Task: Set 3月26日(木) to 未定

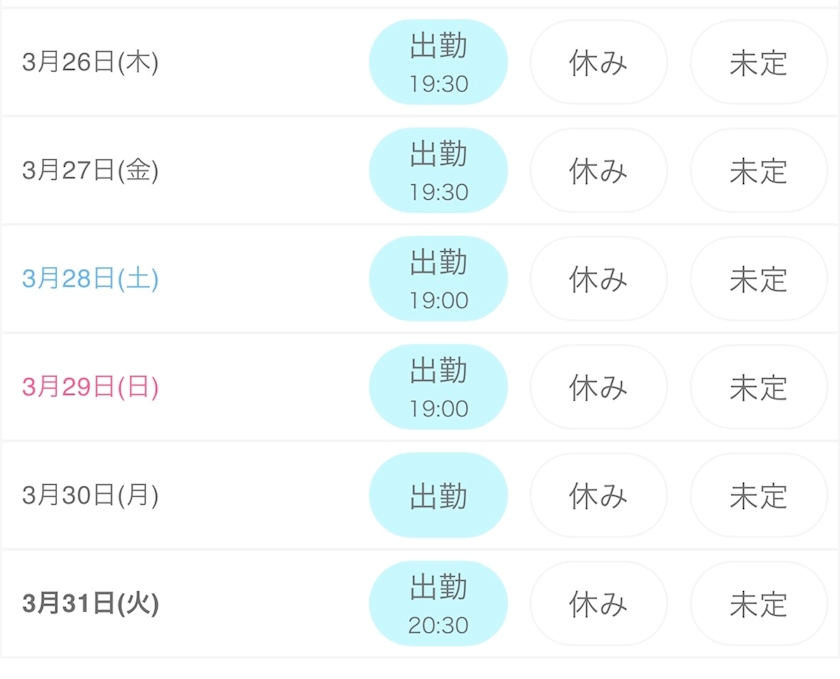Action: 758,62
